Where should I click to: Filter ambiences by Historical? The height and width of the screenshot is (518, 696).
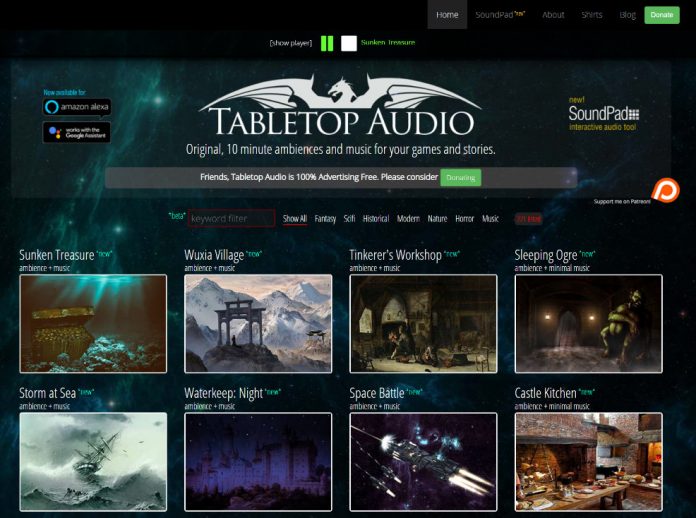point(376,219)
